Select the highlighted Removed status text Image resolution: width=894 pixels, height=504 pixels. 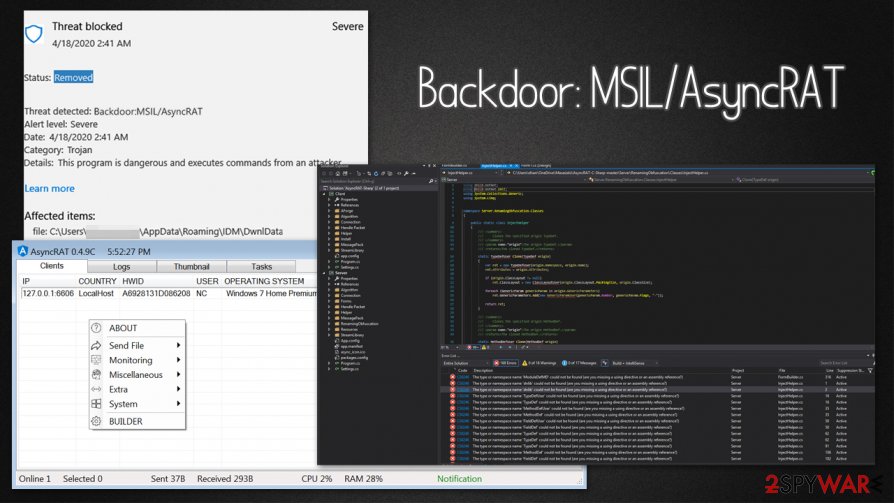click(x=74, y=78)
